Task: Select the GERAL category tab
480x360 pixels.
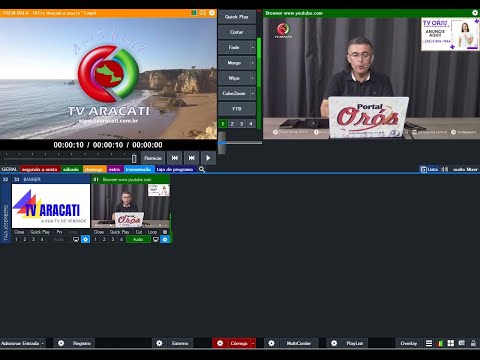Action: [9, 169]
